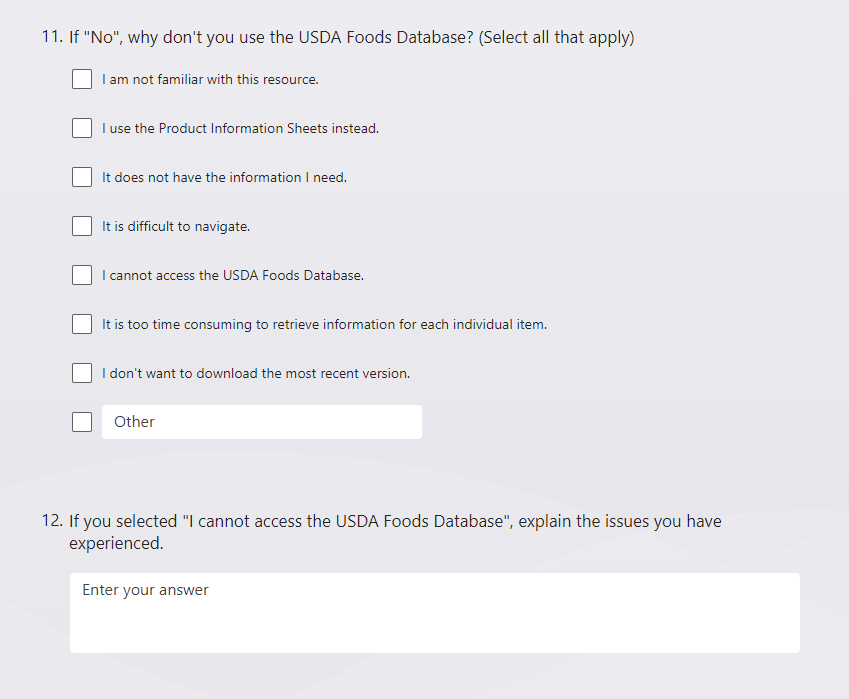
Task: Click the 'download the most recent version' label text
Action: (x=256, y=373)
